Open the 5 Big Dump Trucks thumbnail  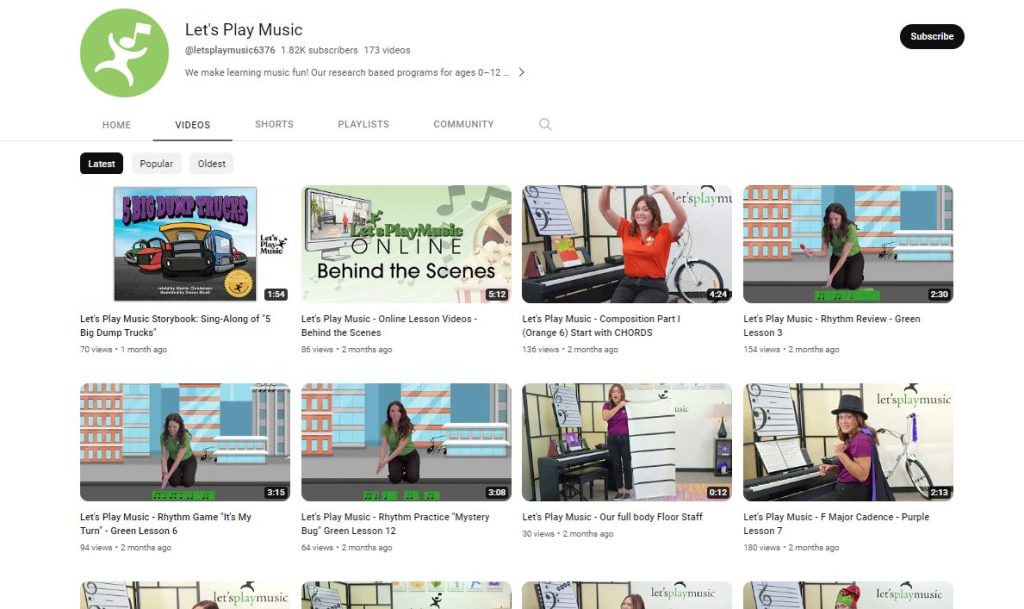(185, 244)
